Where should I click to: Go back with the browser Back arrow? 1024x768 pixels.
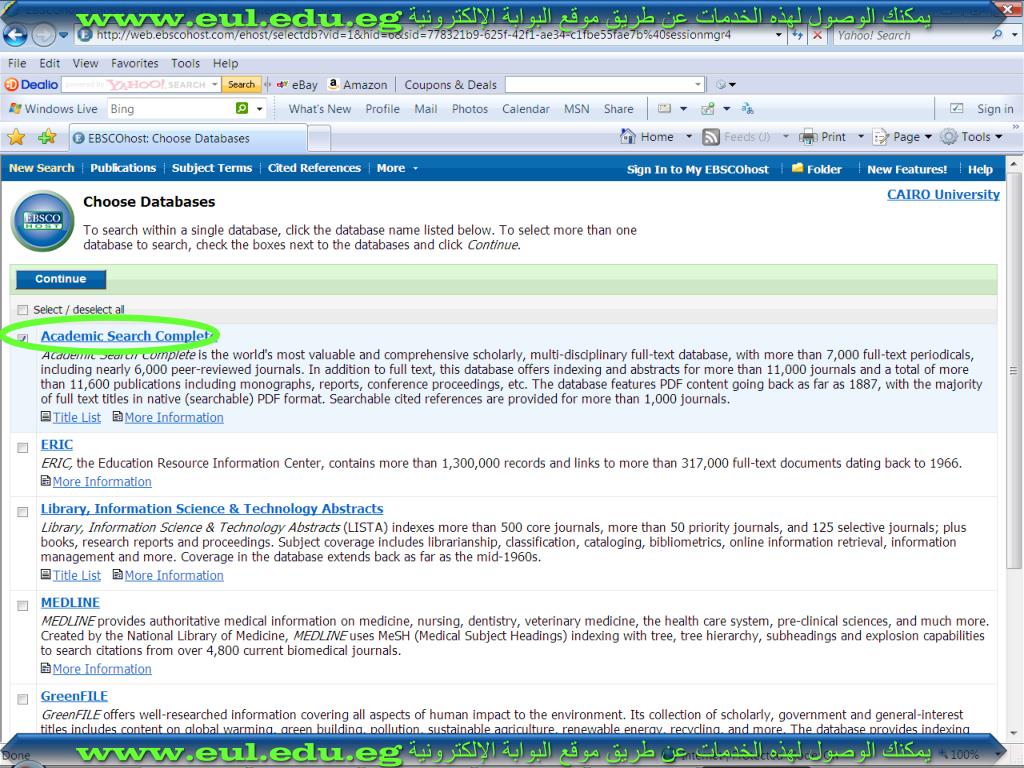[15, 35]
